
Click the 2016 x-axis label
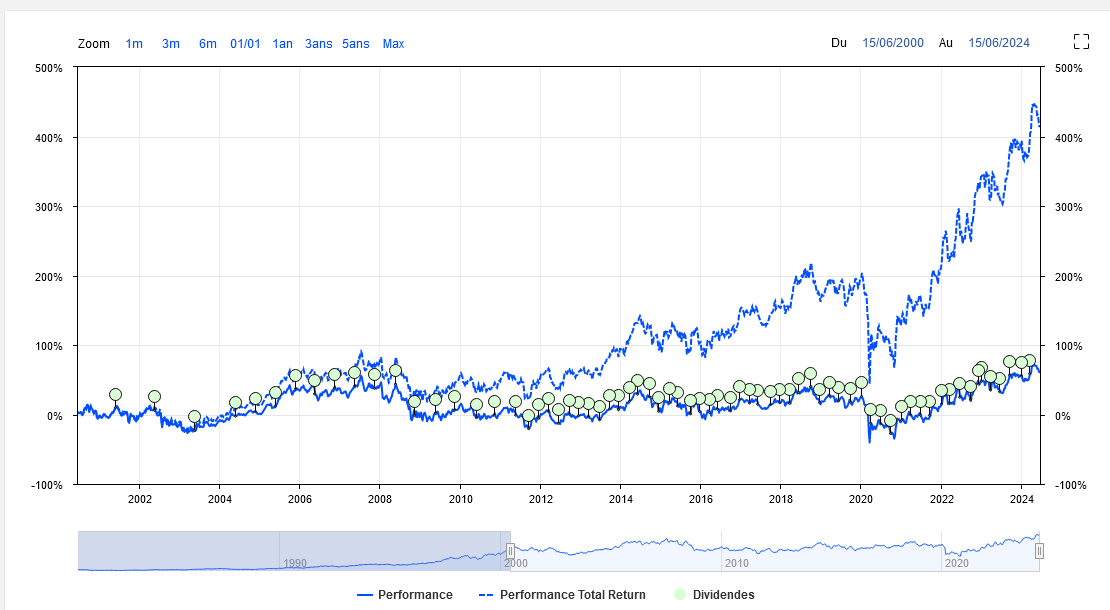point(701,499)
